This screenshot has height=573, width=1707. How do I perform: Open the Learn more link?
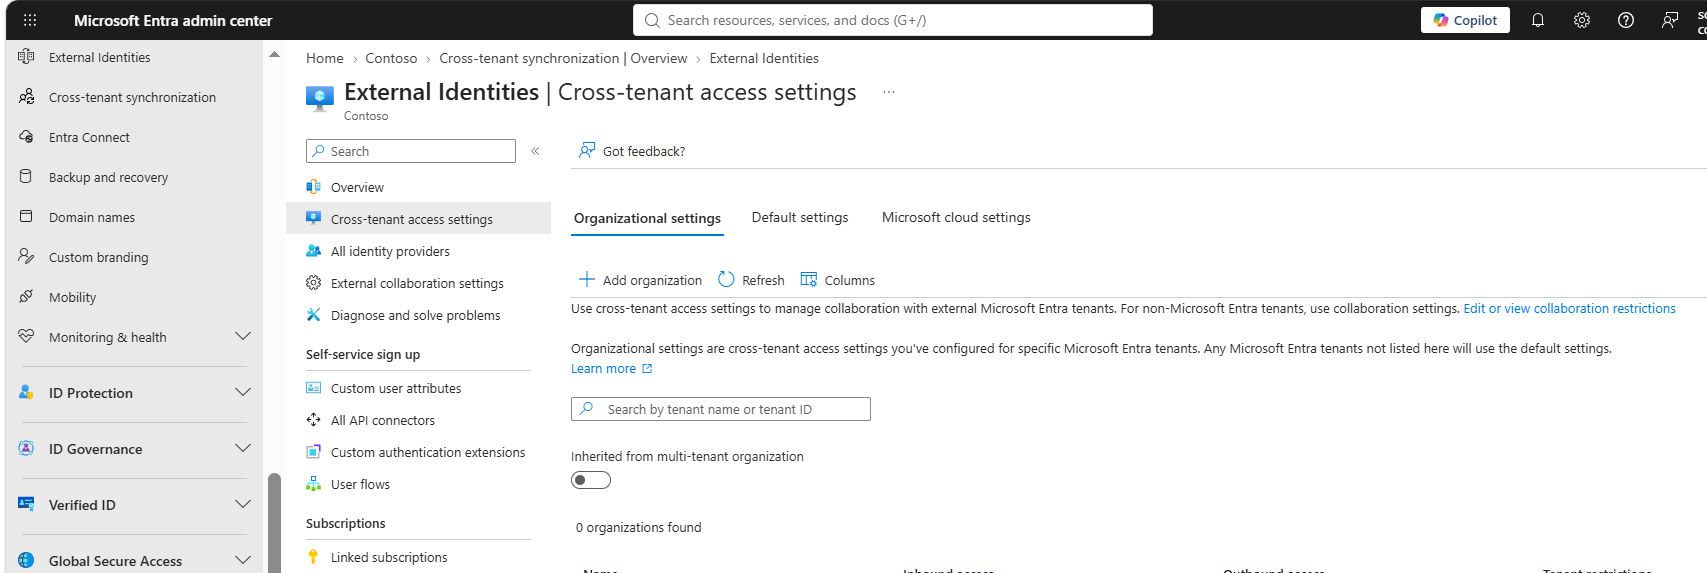[611, 369]
